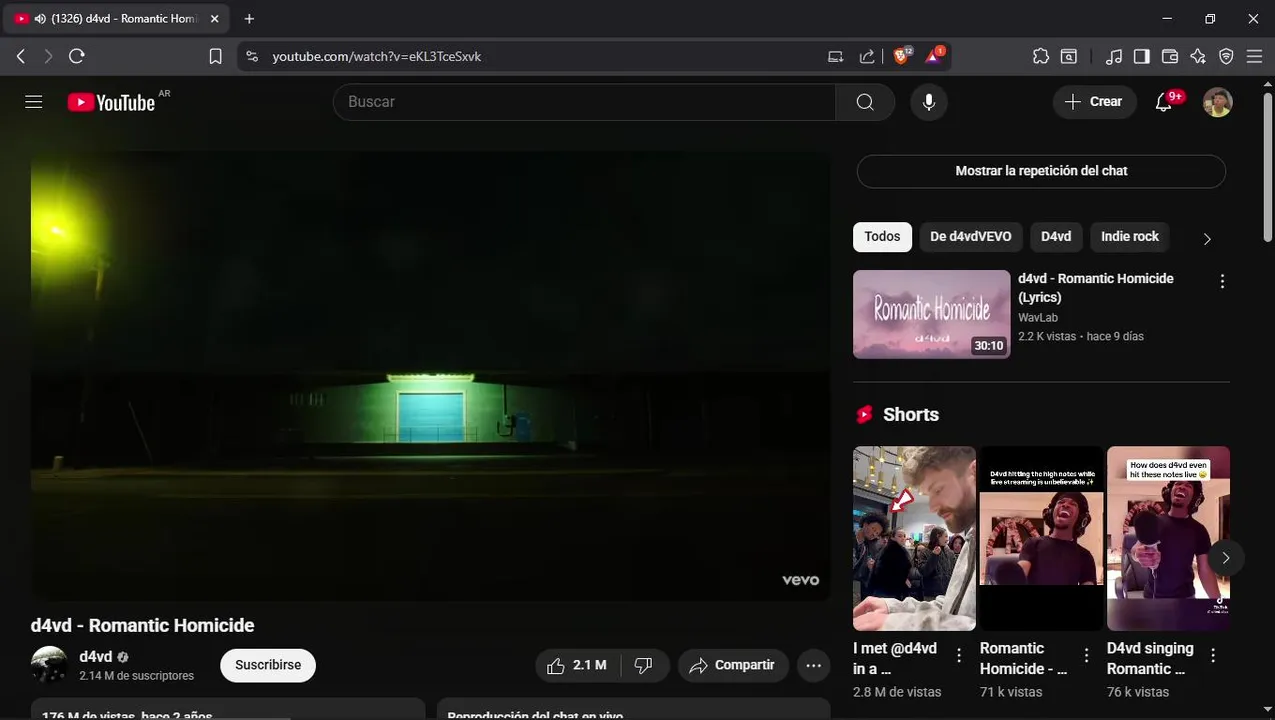Click in the Buscar search field
Screen dimensions: 1275x720
(585, 102)
